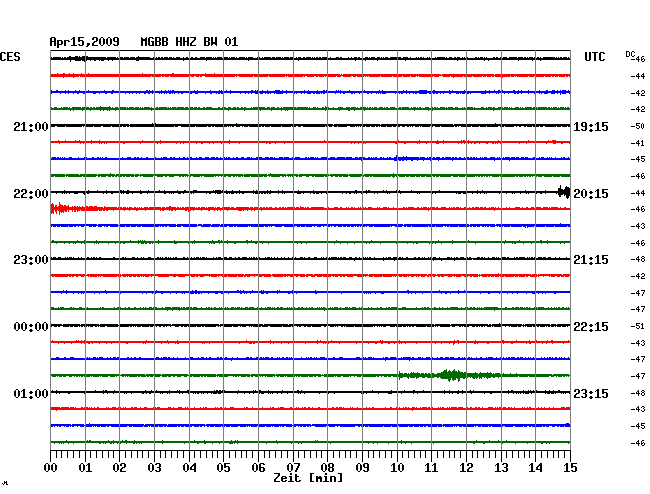Select minute 14 on the time axis
Screen dimensions: 650x494
tap(535, 468)
